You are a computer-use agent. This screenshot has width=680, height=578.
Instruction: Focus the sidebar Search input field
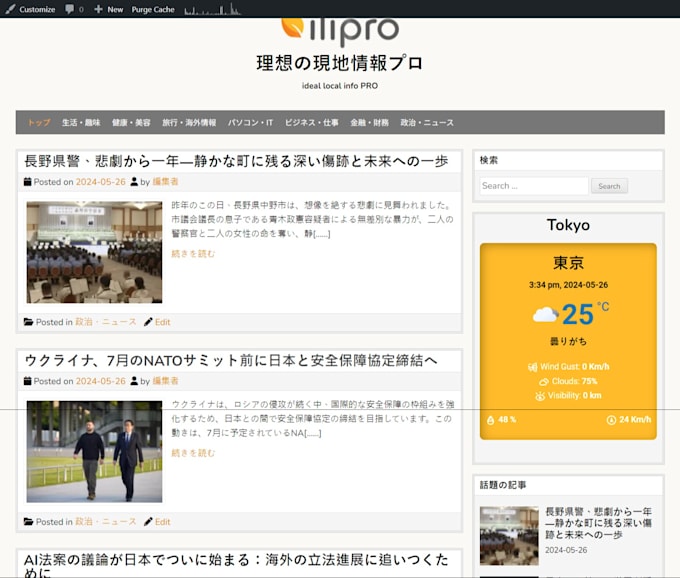click(x=534, y=186)
